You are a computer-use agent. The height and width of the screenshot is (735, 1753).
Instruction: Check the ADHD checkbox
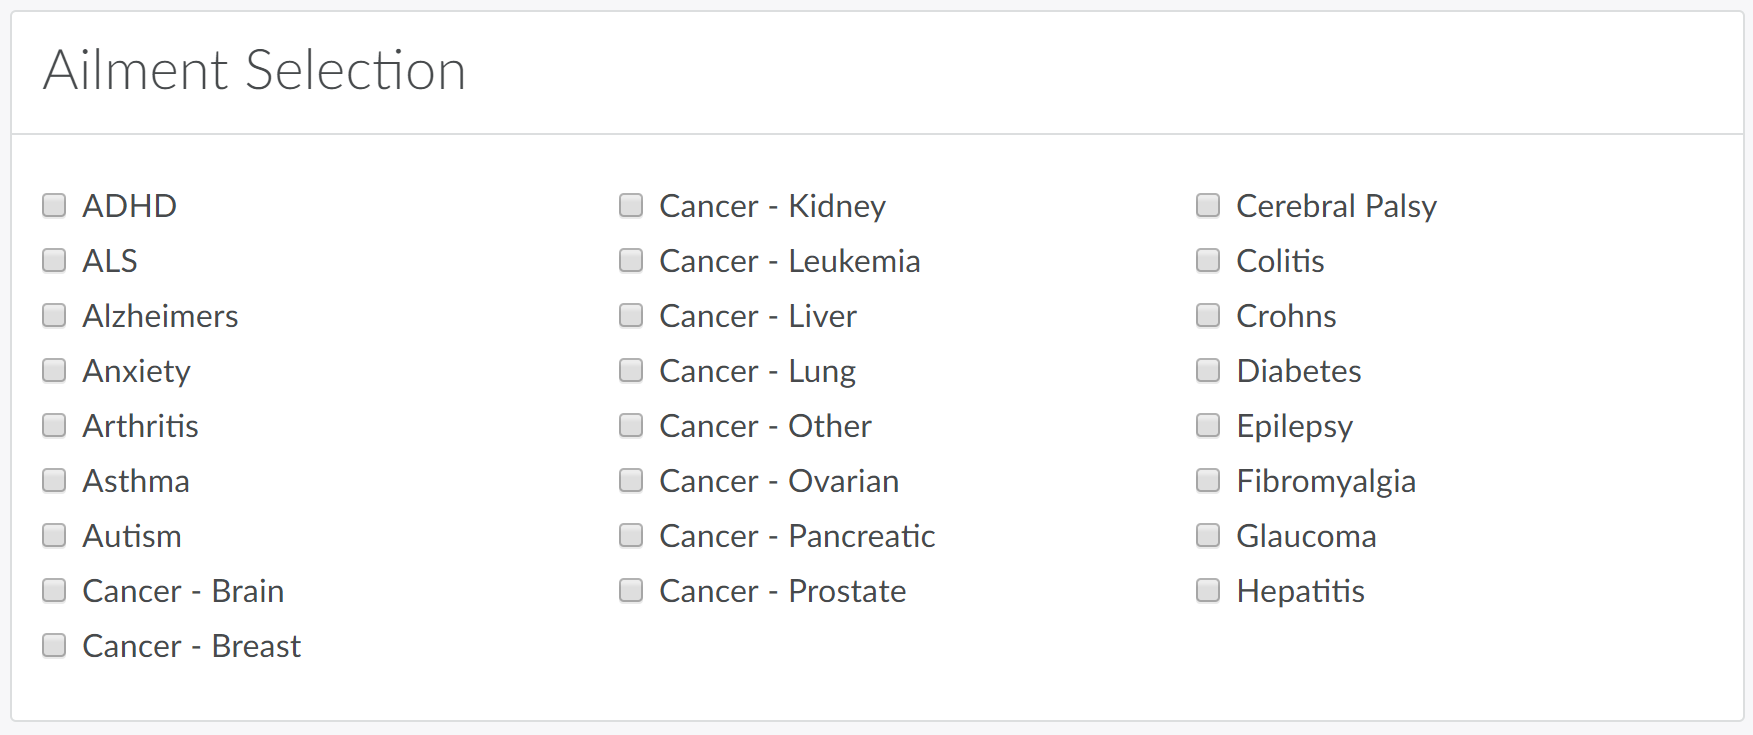(x=54, y=205)
